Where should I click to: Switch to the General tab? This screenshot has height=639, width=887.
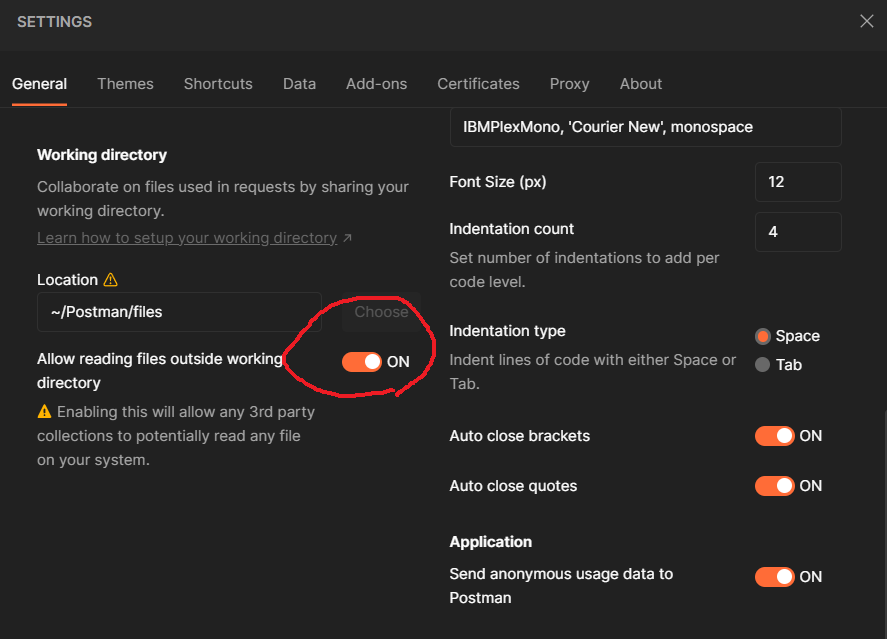(40, 84)
